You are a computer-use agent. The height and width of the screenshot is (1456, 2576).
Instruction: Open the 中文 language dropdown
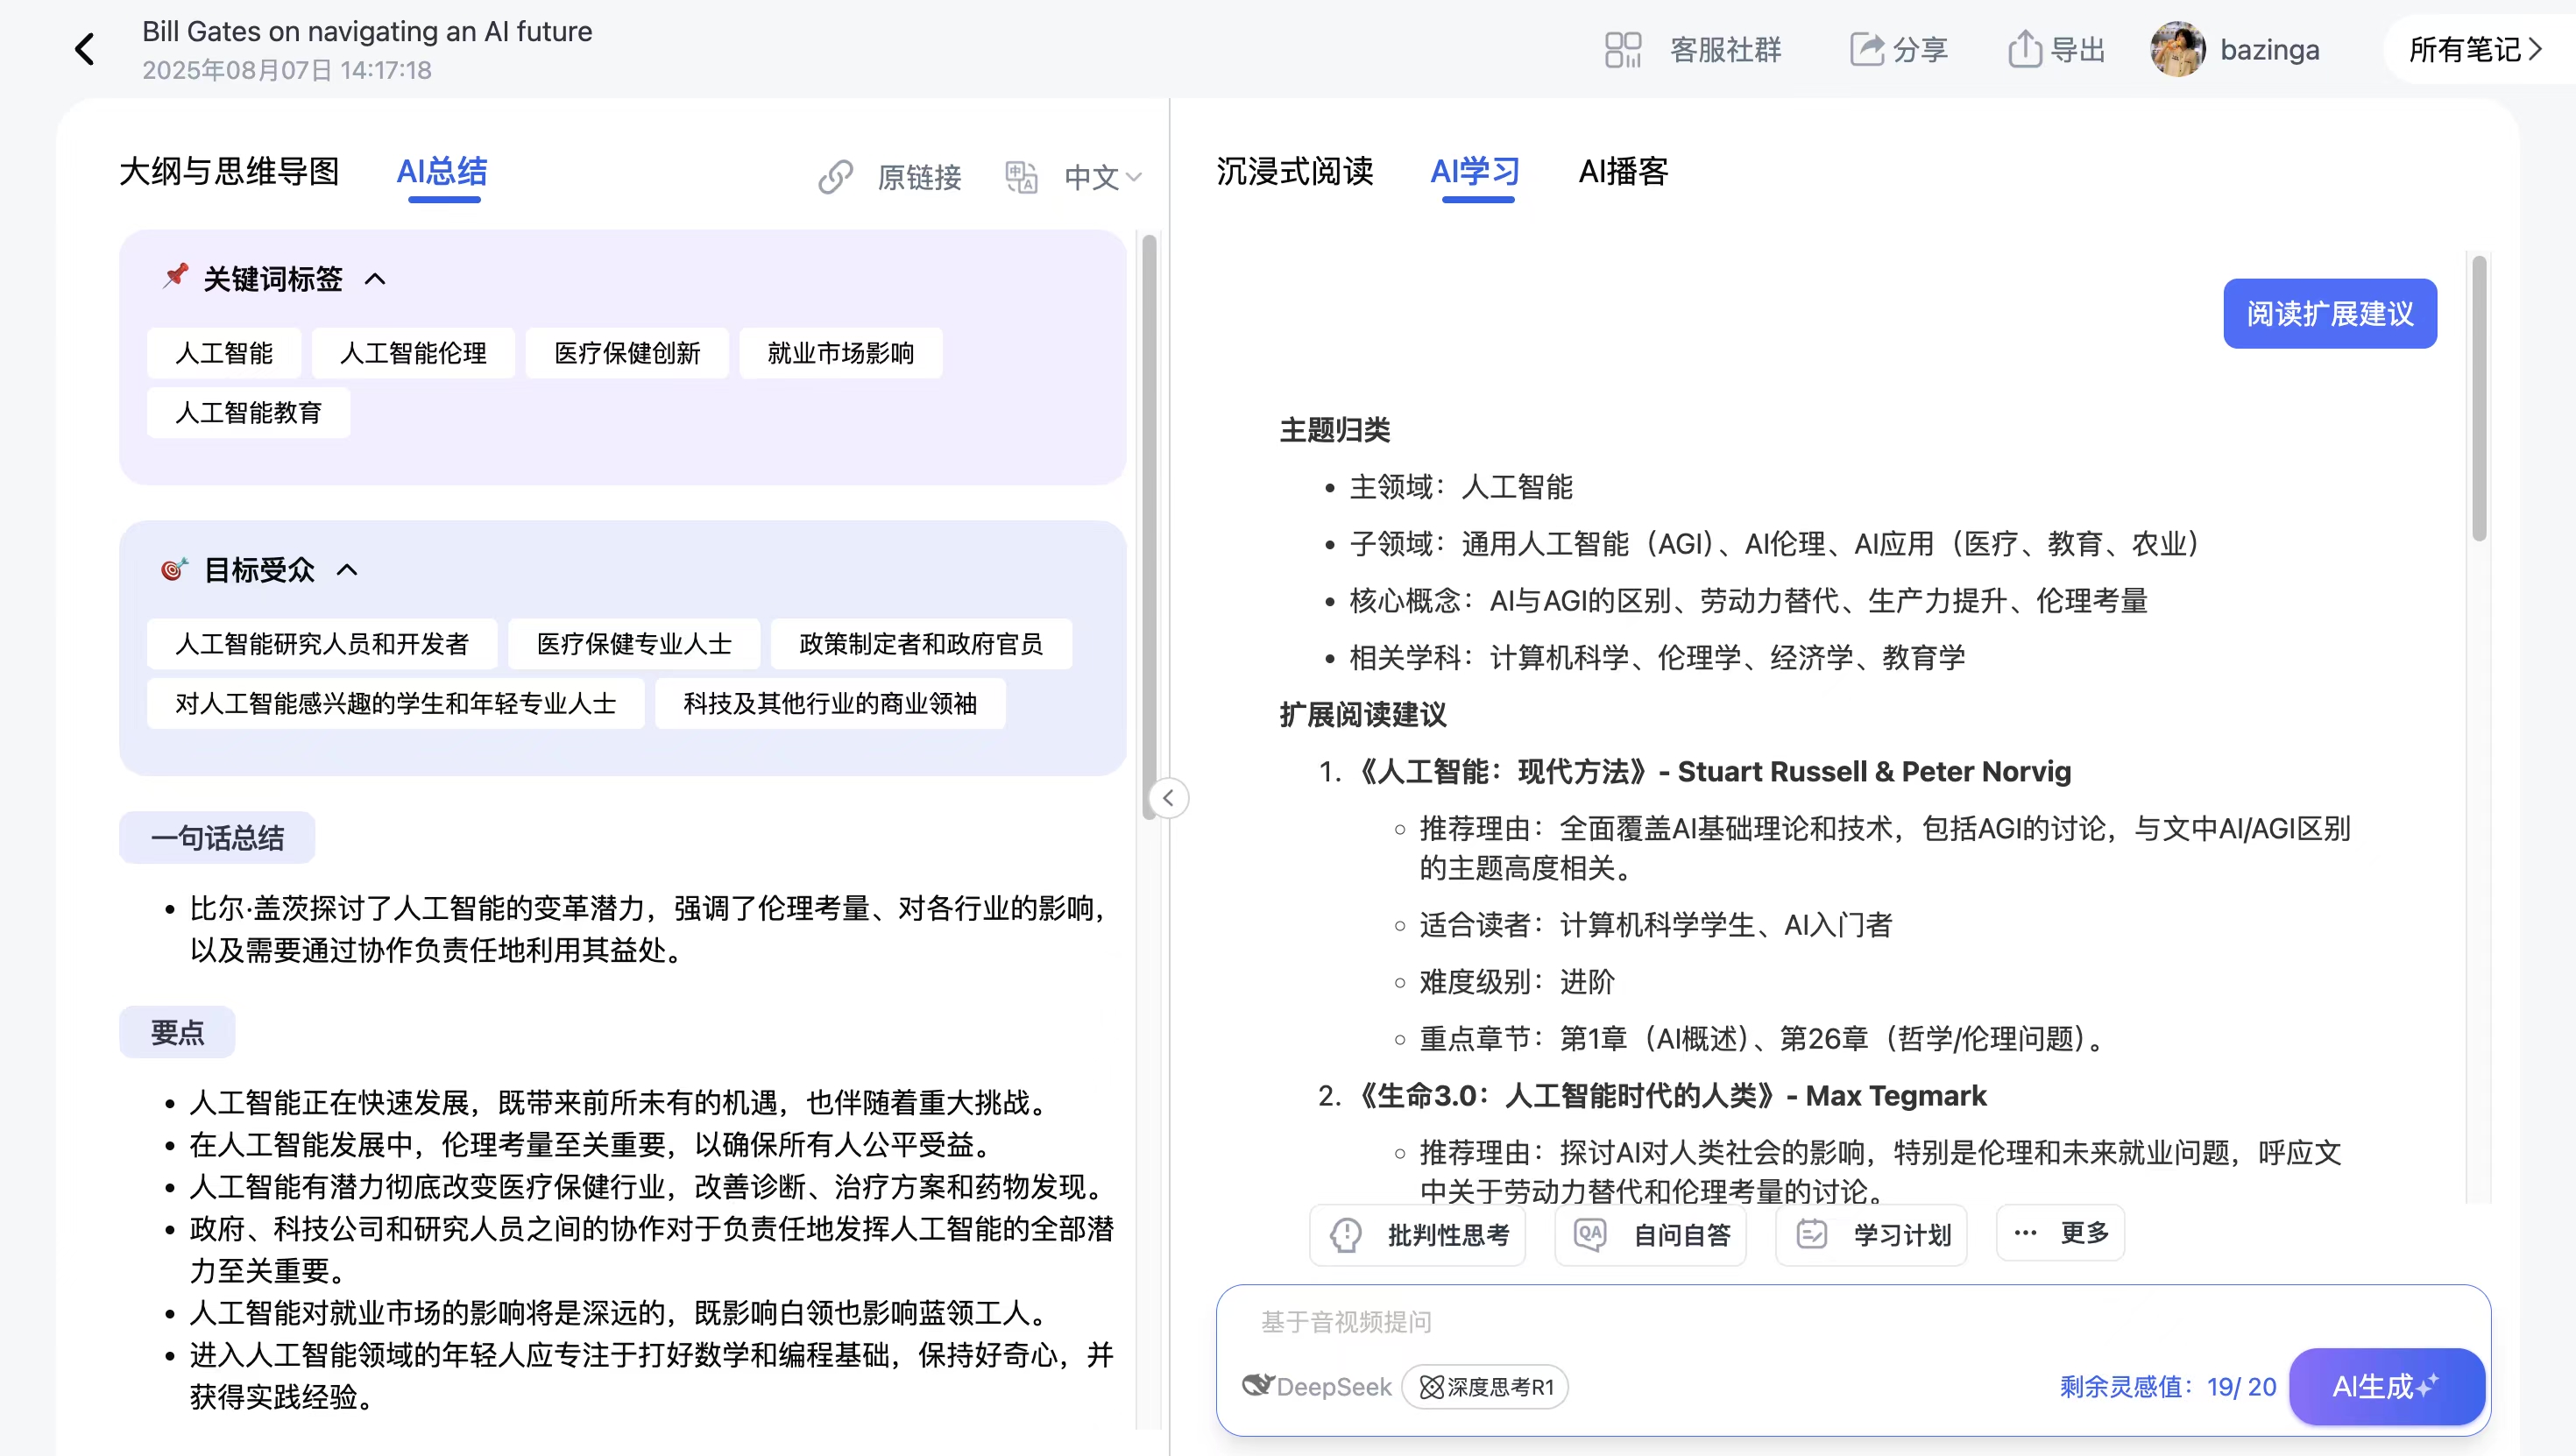[x=1102, y=177]
